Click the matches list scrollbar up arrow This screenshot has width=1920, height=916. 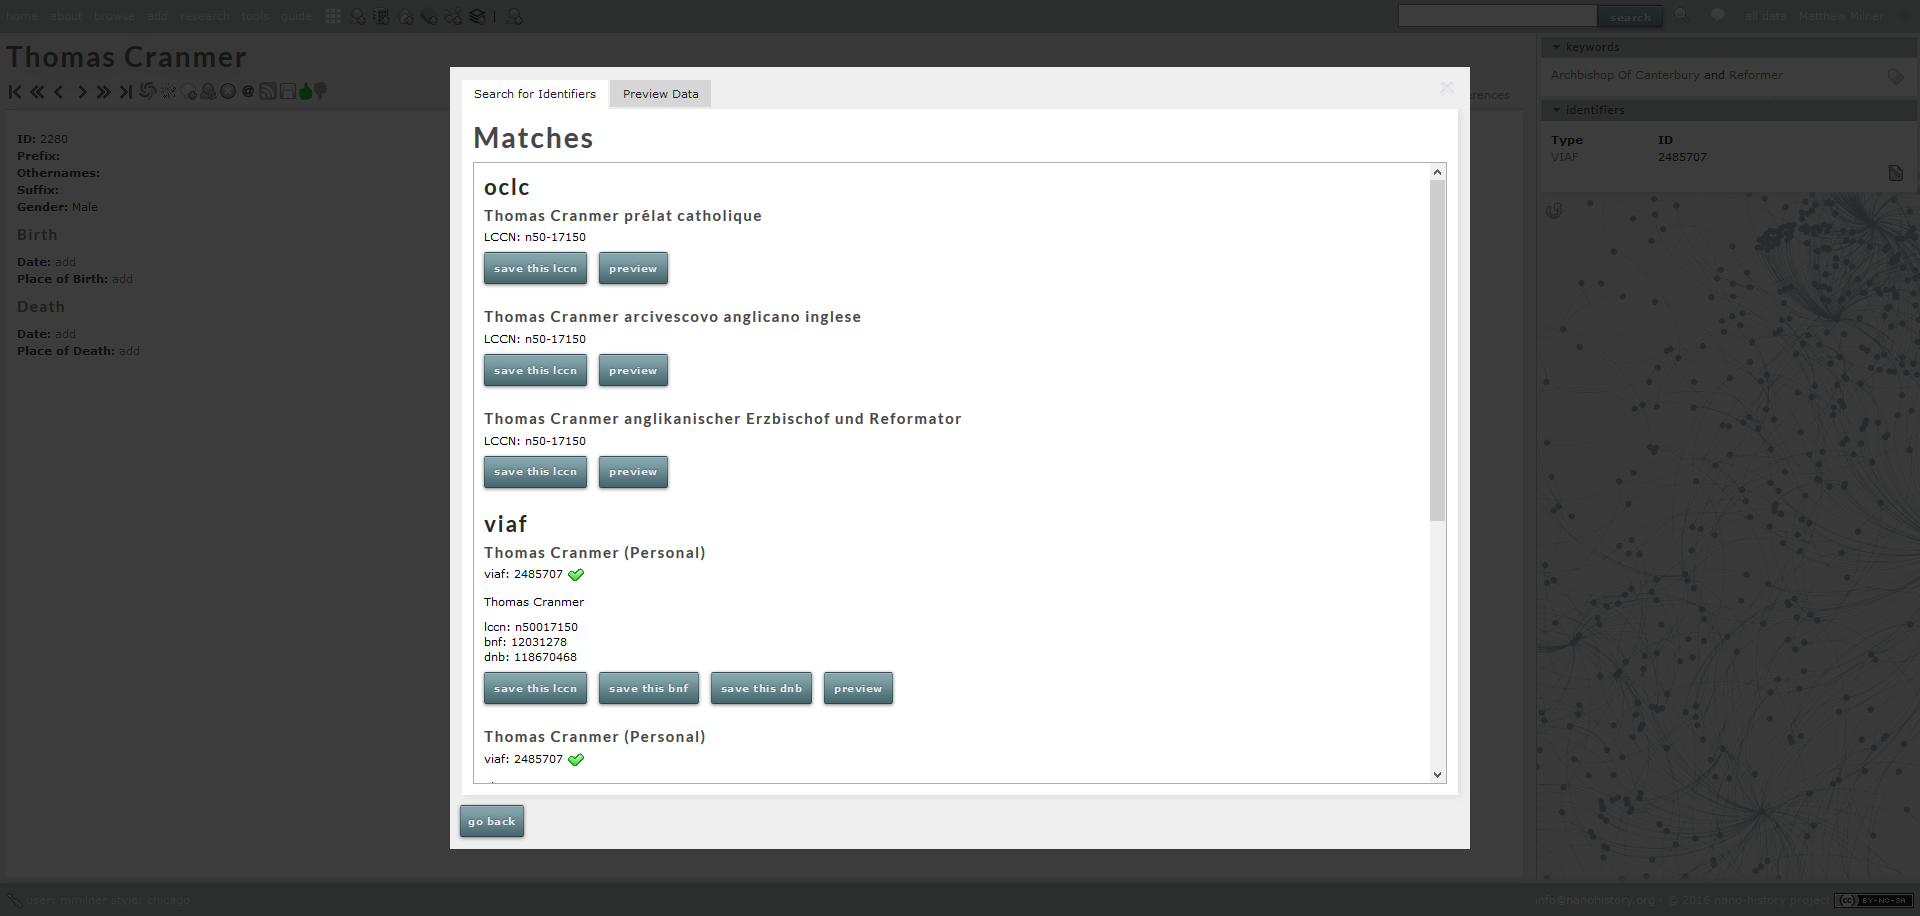click(x=1437, y=172)
